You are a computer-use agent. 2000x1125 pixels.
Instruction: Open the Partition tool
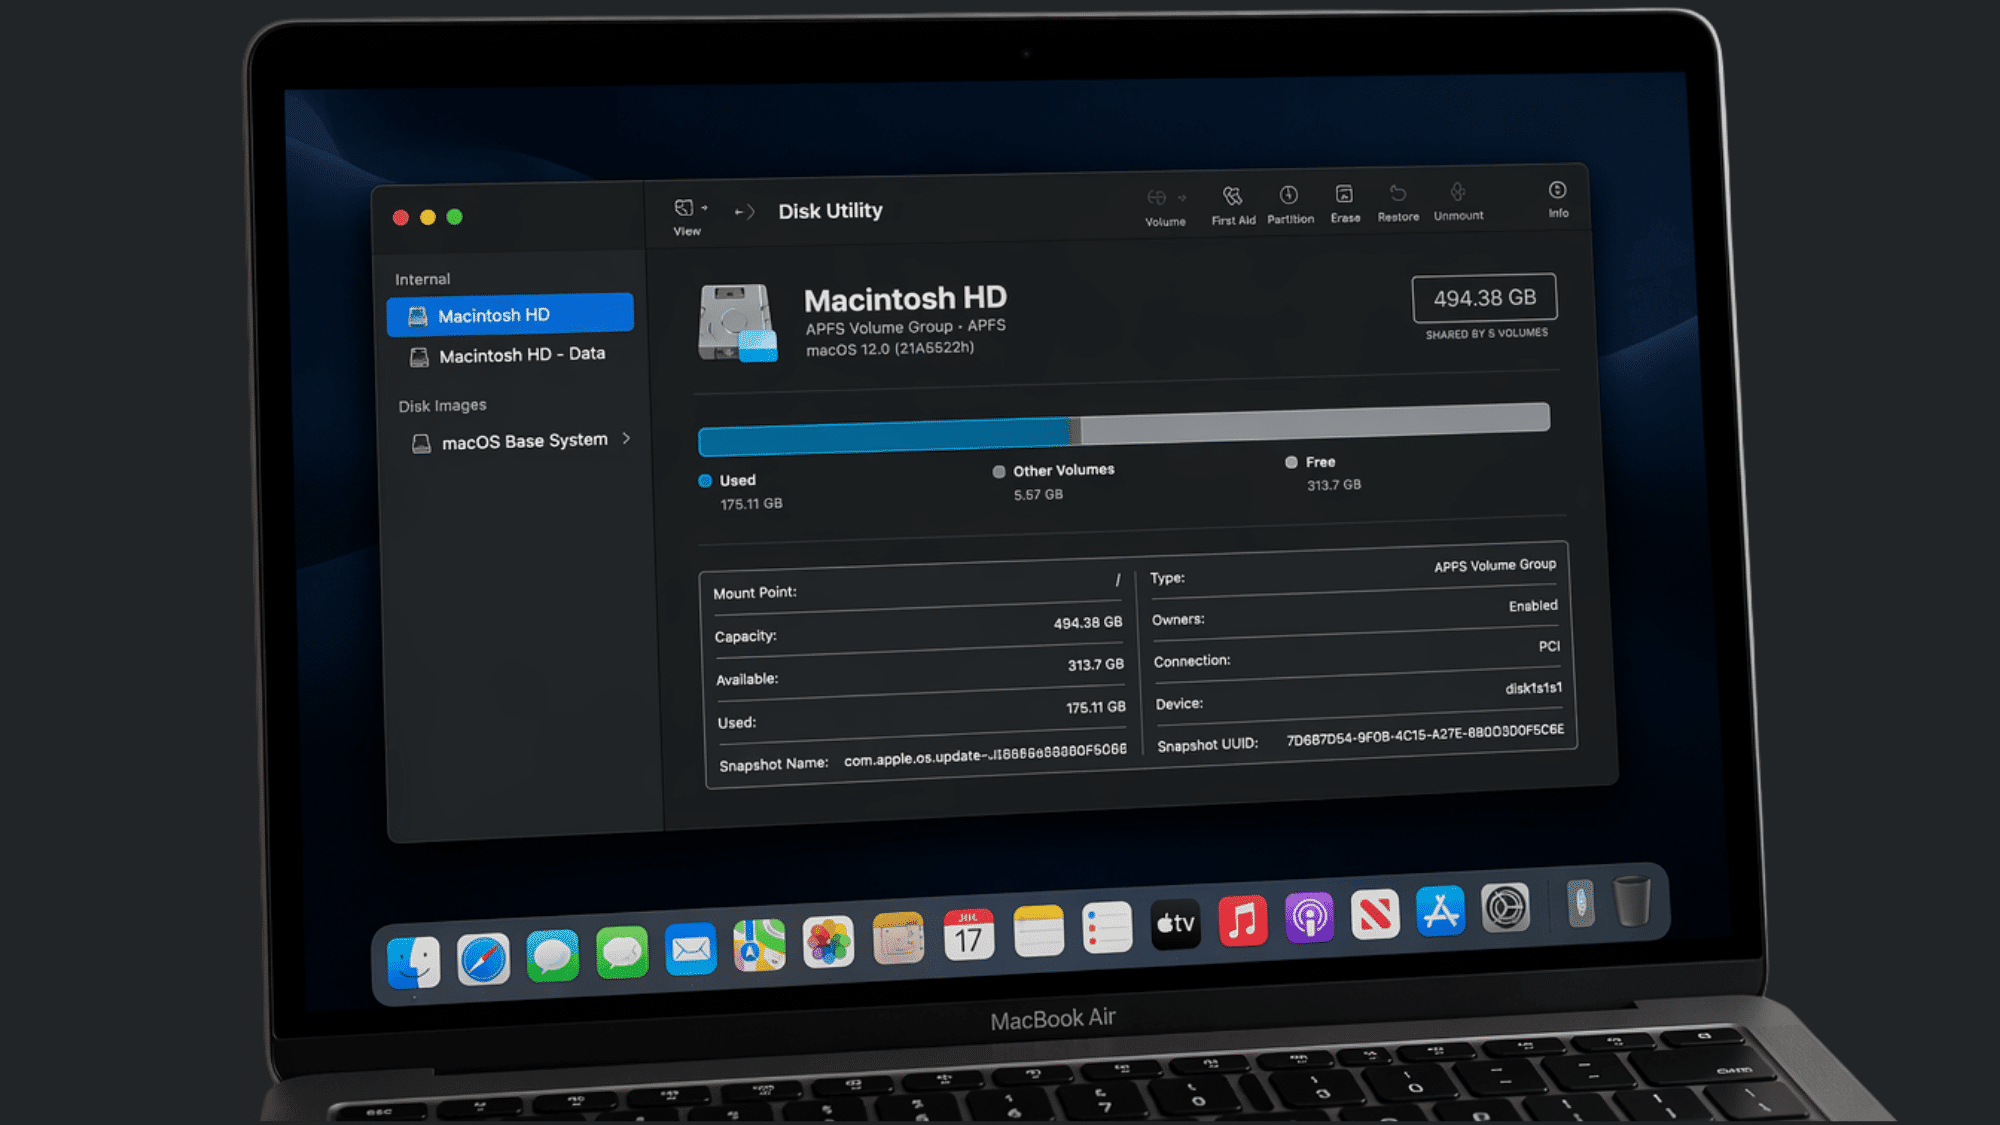1290,204
